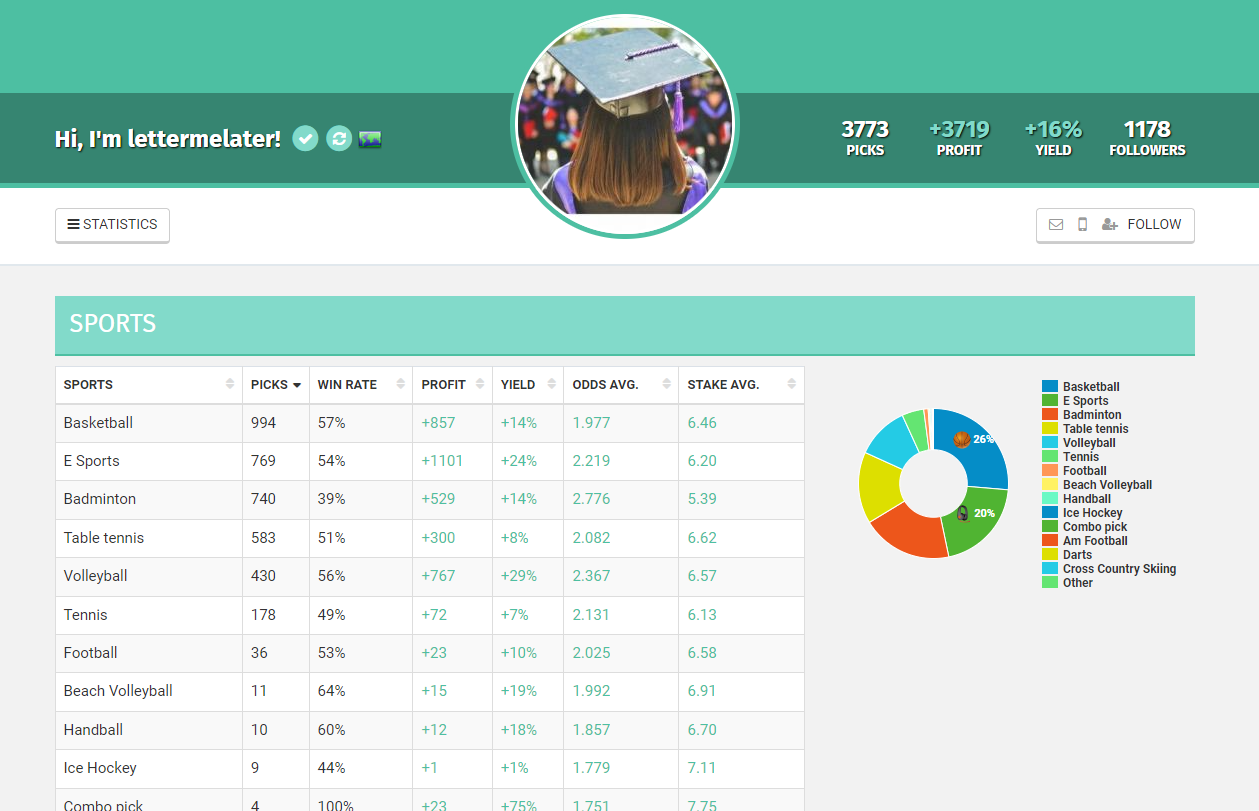Click the Follow button
Image resolution: width=1259 pixels, height=811 pixels.
pos(1115,225)
